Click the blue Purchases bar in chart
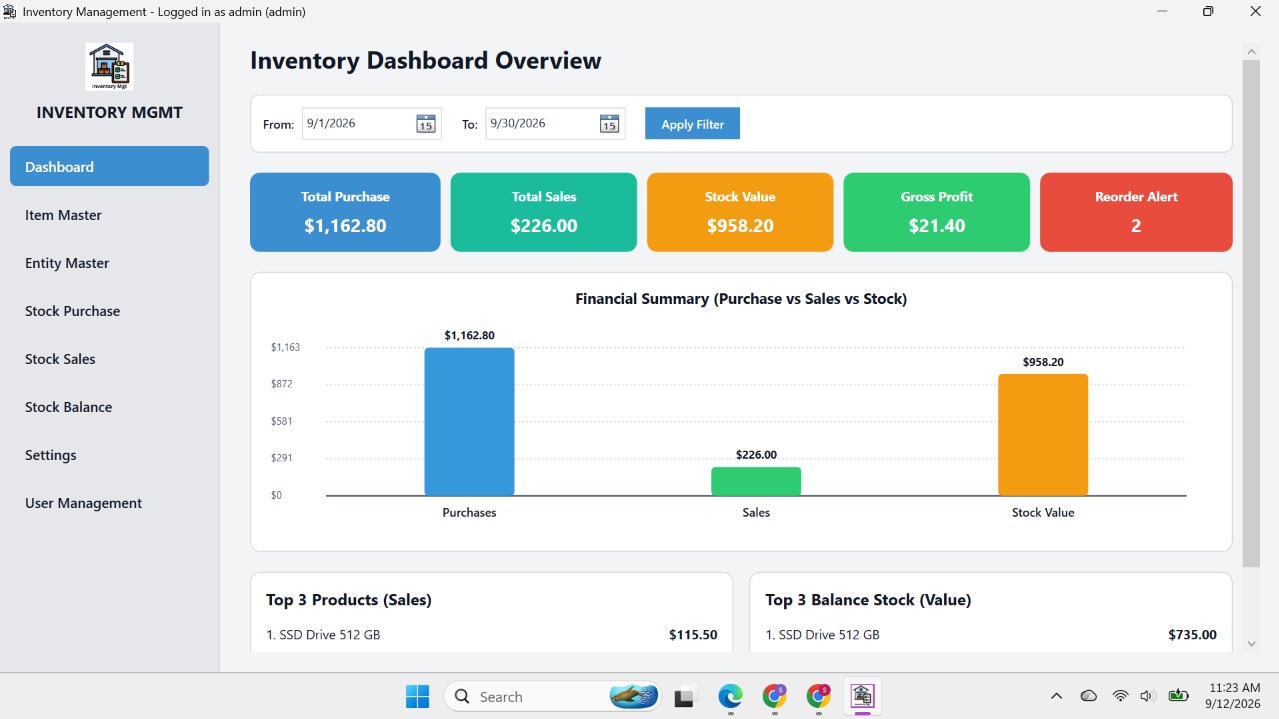 pos(469,421)
